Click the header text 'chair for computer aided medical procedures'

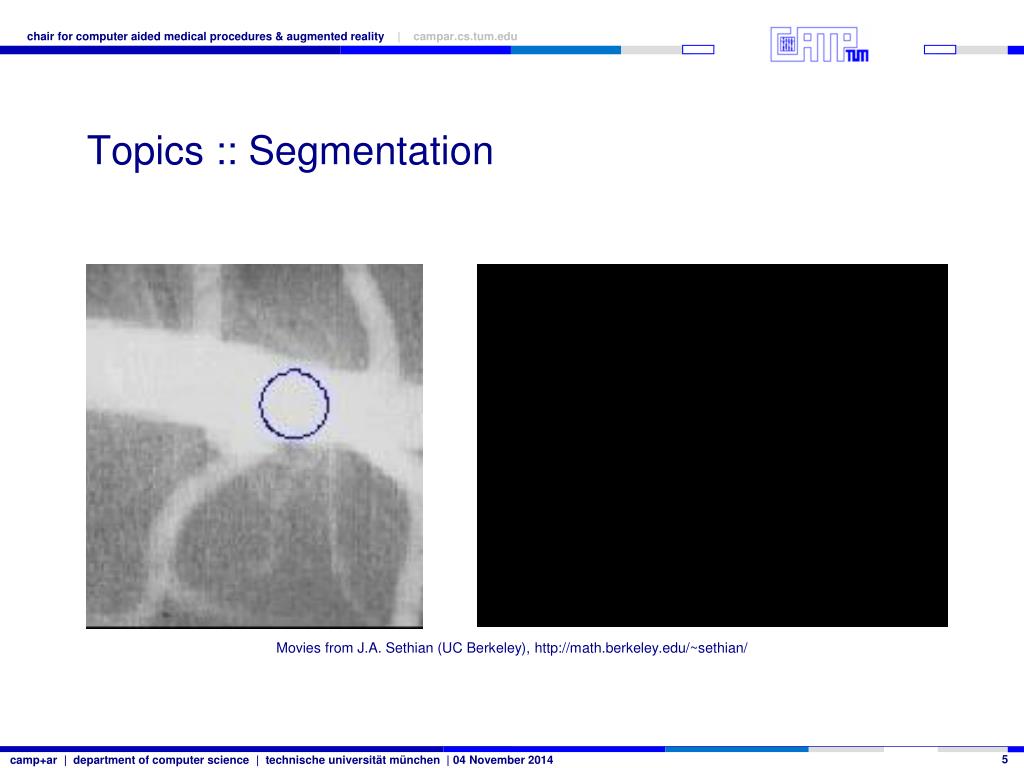tap(150, 37)
